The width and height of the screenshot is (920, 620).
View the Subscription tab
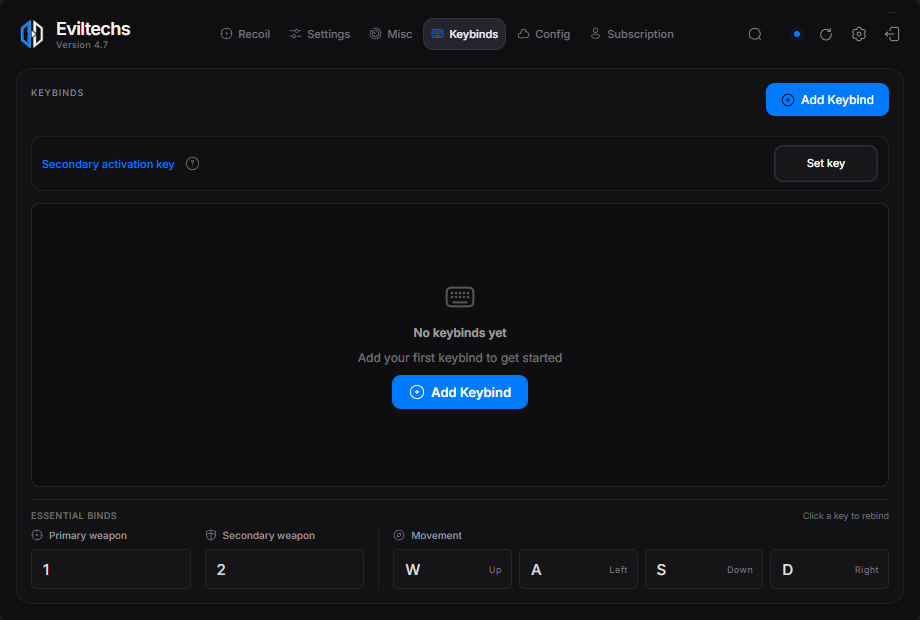click(x=632, y=34)
